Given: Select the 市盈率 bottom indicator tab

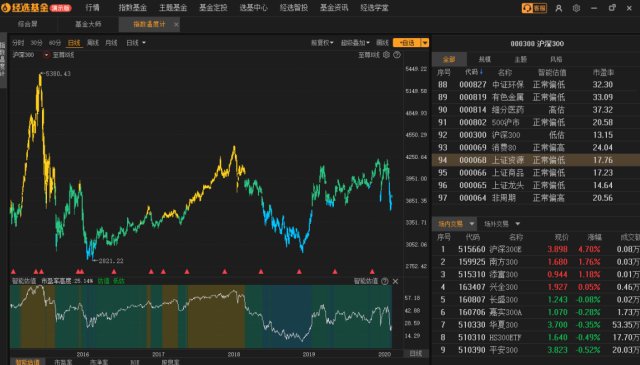Looking at the screenshot, I should click(x=63, y=362).
